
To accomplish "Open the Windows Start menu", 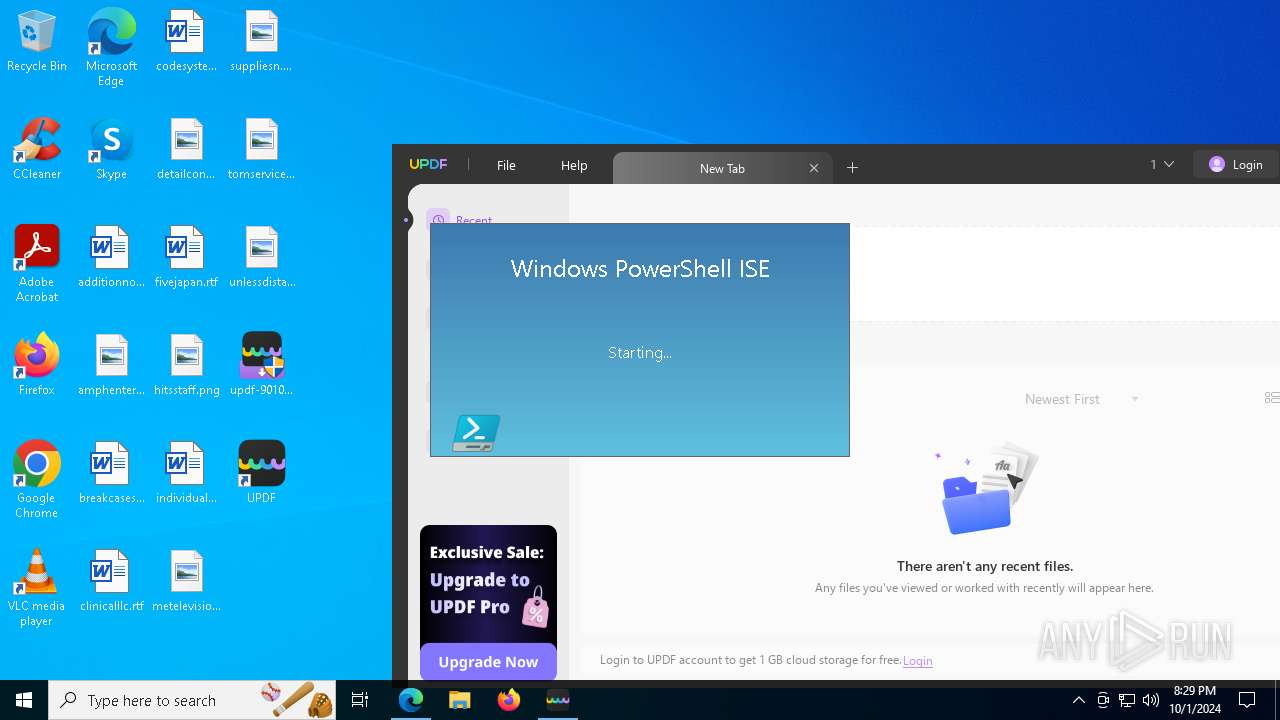I will tap(24, 700).
